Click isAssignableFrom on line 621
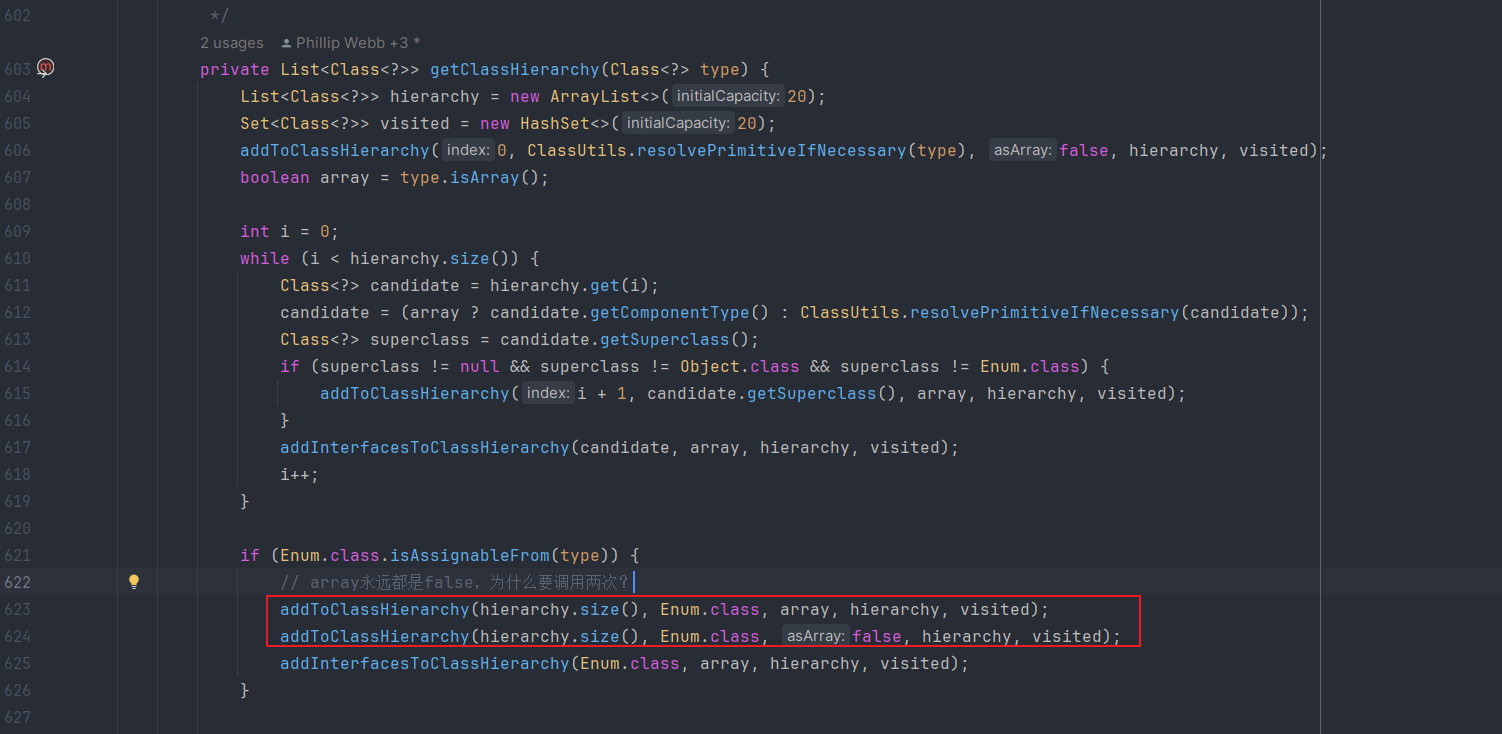 pyautogui.click(x=469, y=555)
